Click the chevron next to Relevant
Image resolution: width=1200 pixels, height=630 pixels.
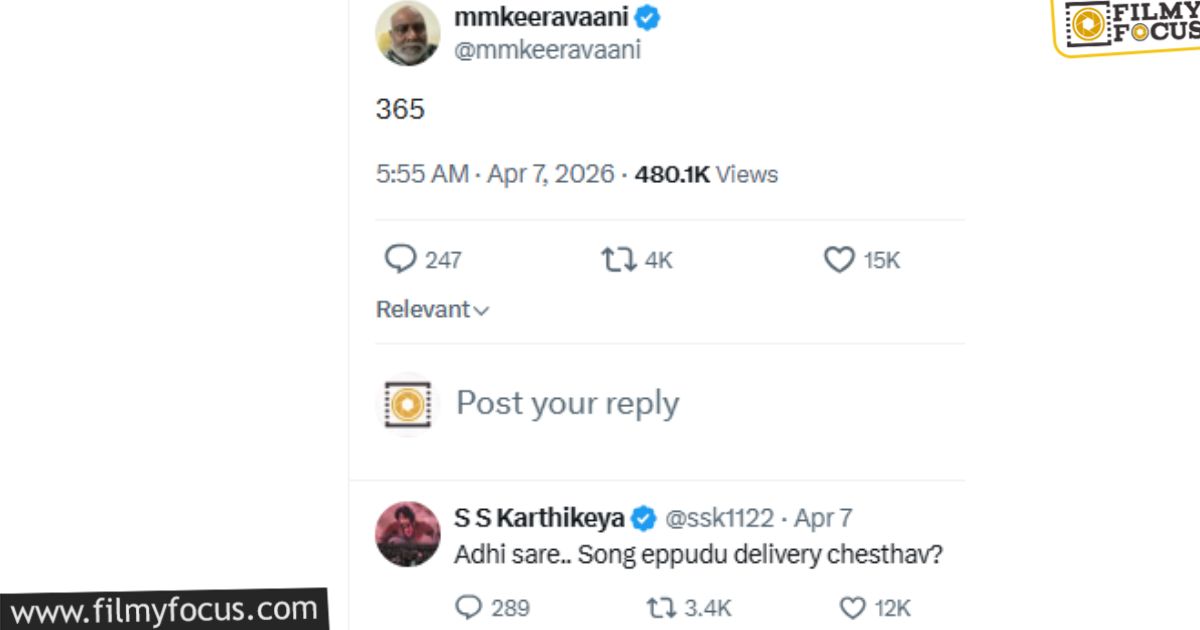pos(481,311)
